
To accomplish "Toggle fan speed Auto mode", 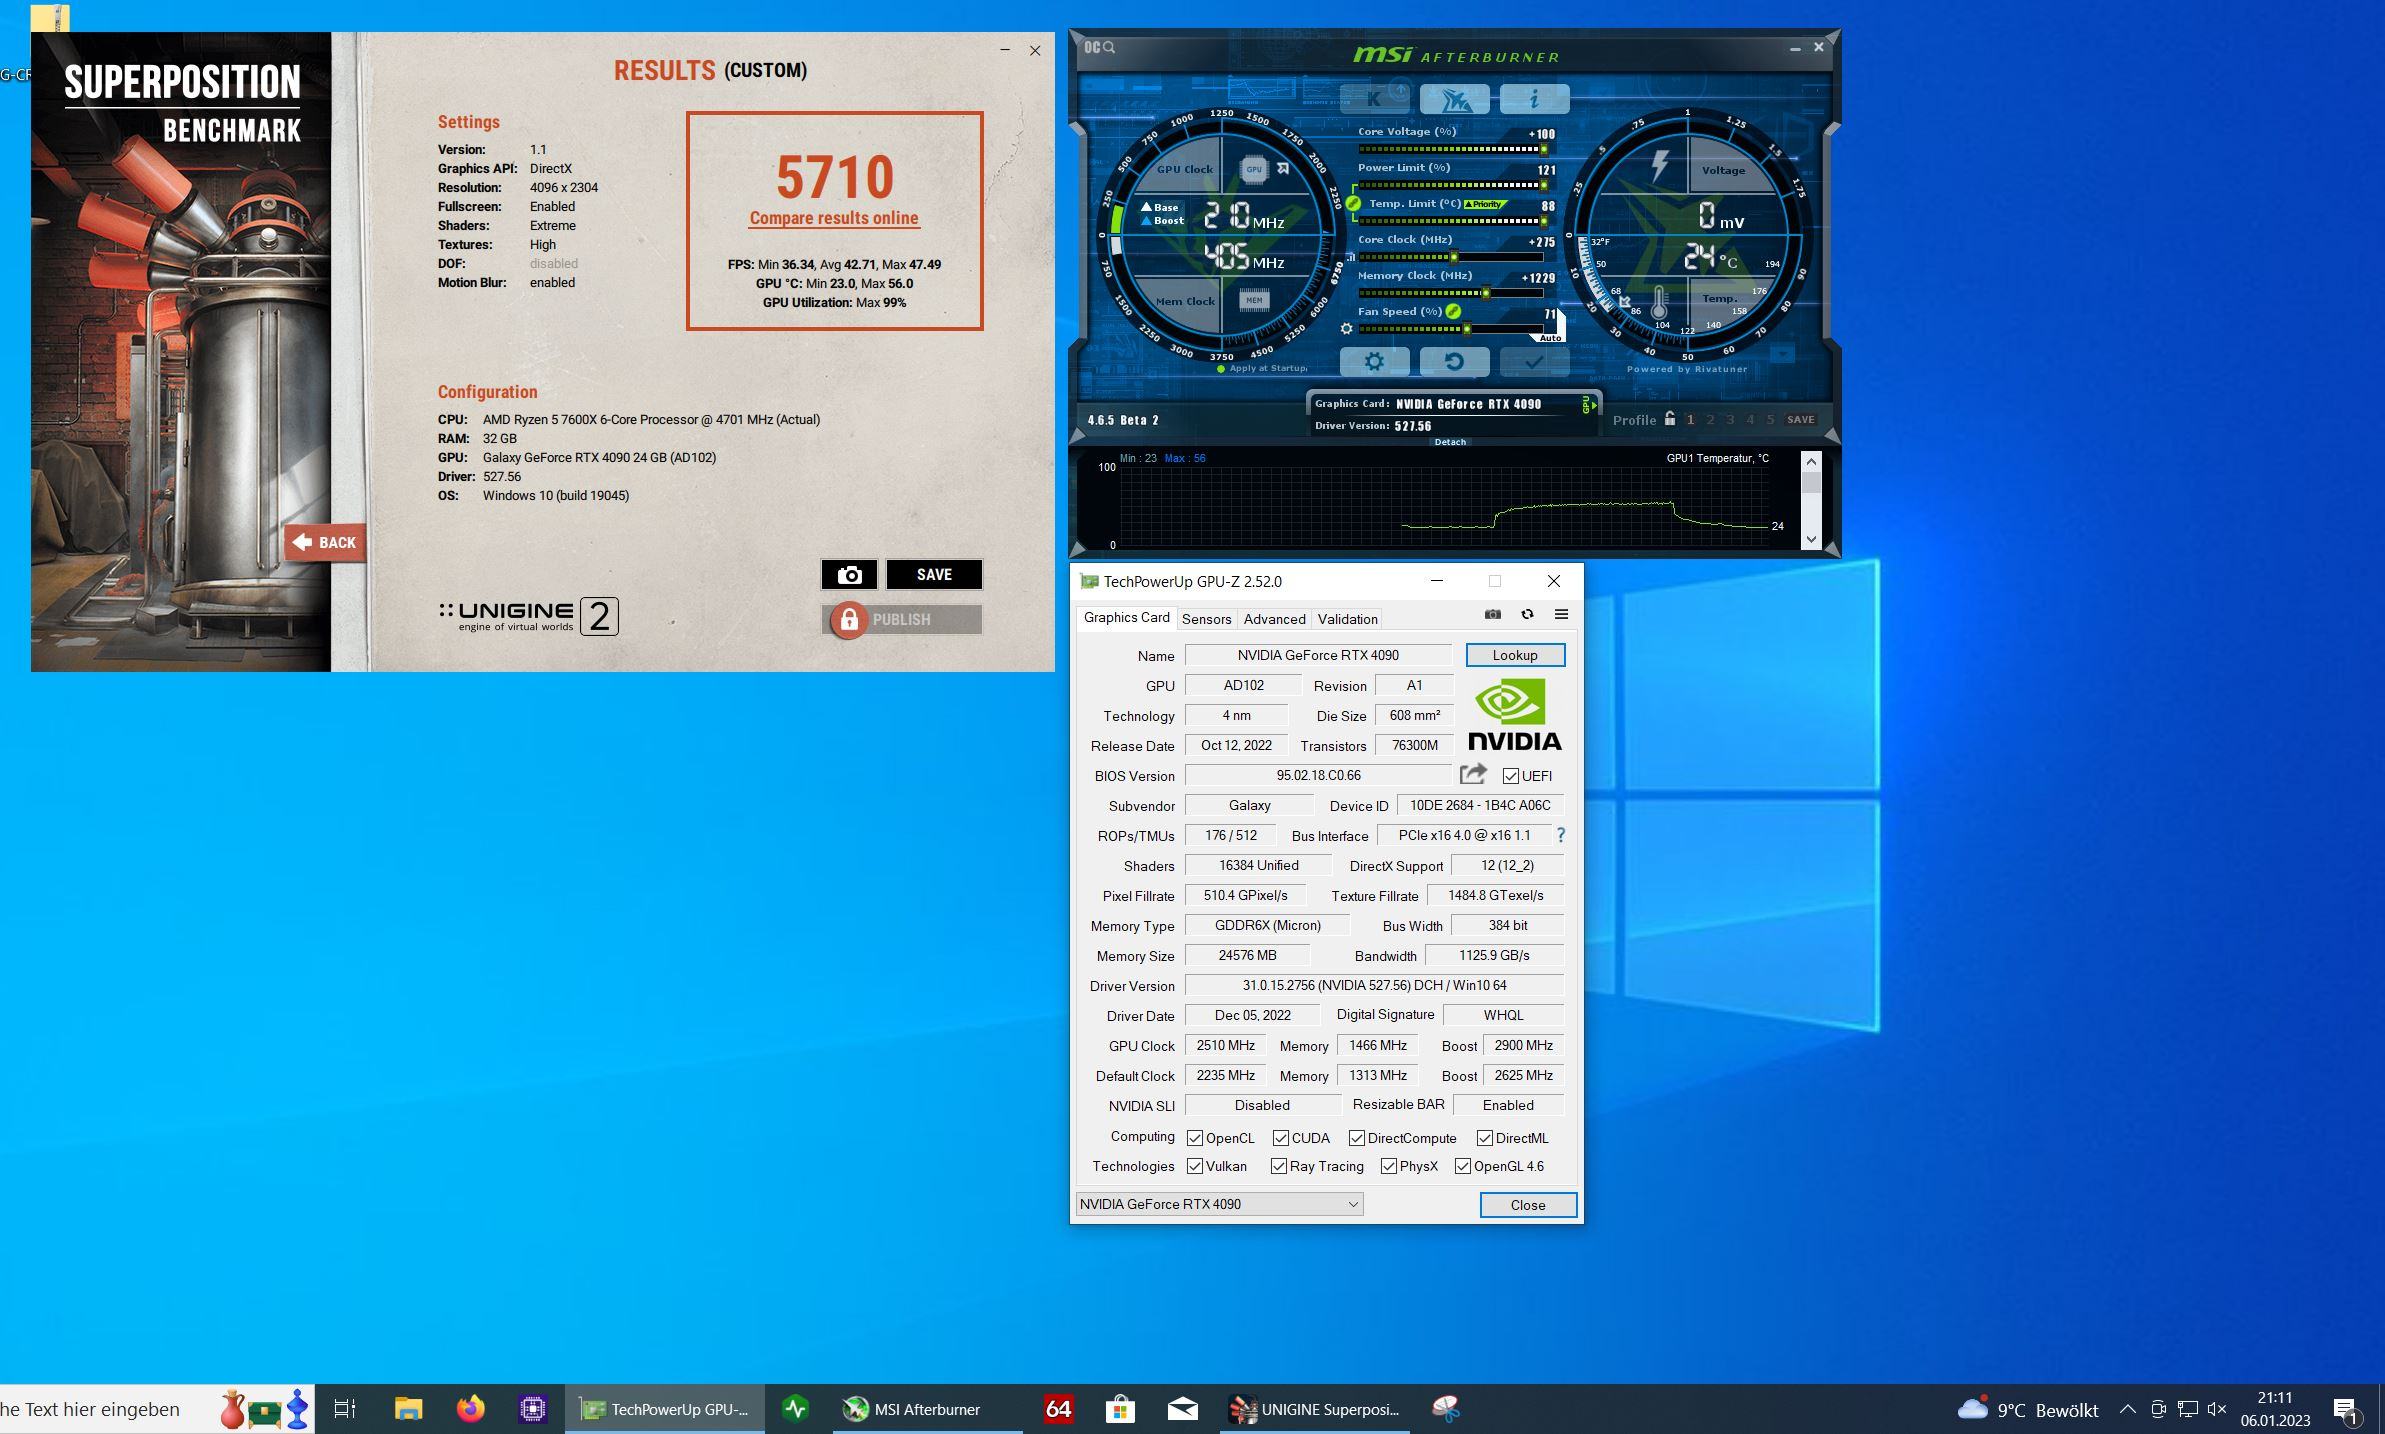I will [1550, 338].
